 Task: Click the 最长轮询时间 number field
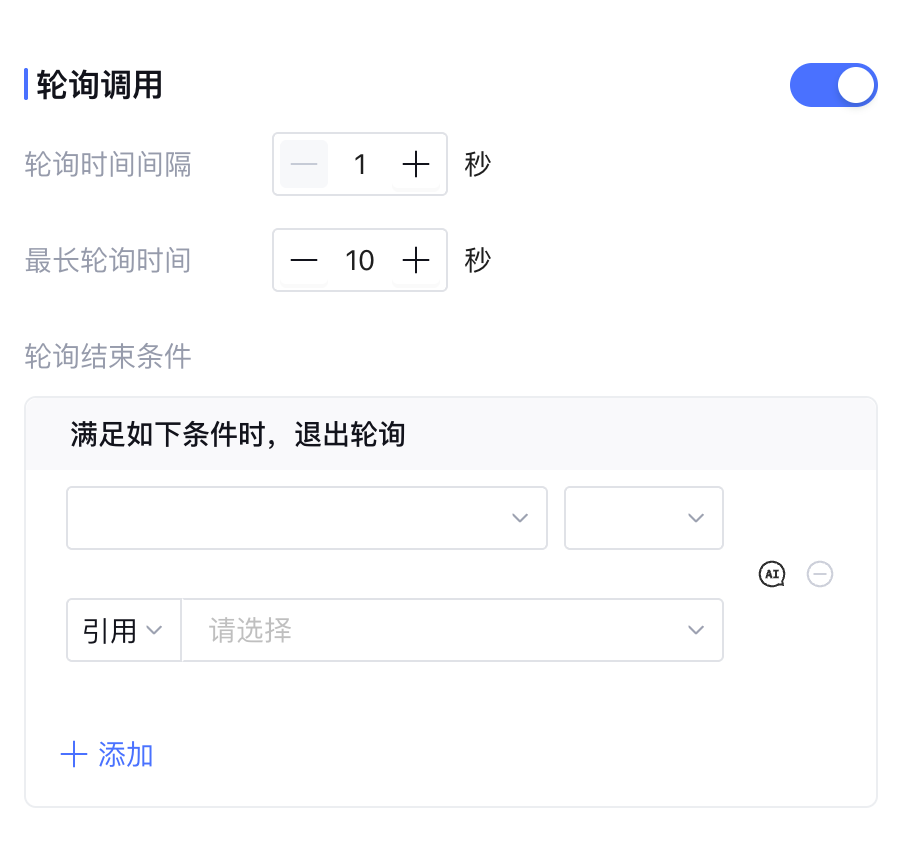pos(360,261)
